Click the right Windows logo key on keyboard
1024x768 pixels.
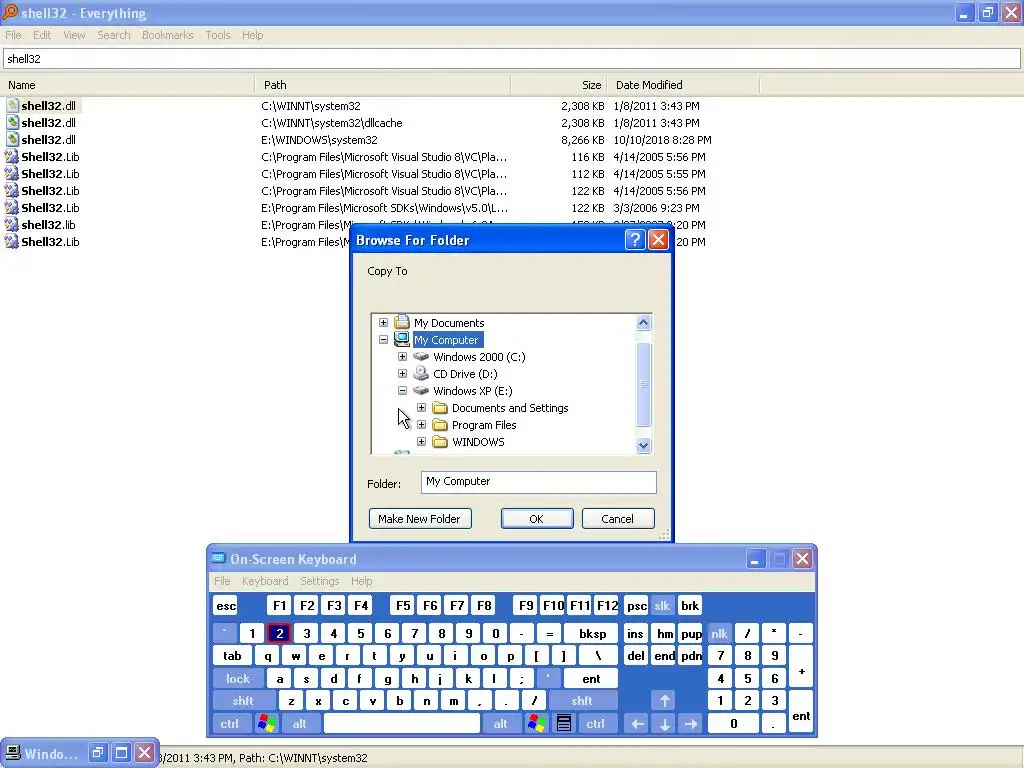click(x=537, y=723)
